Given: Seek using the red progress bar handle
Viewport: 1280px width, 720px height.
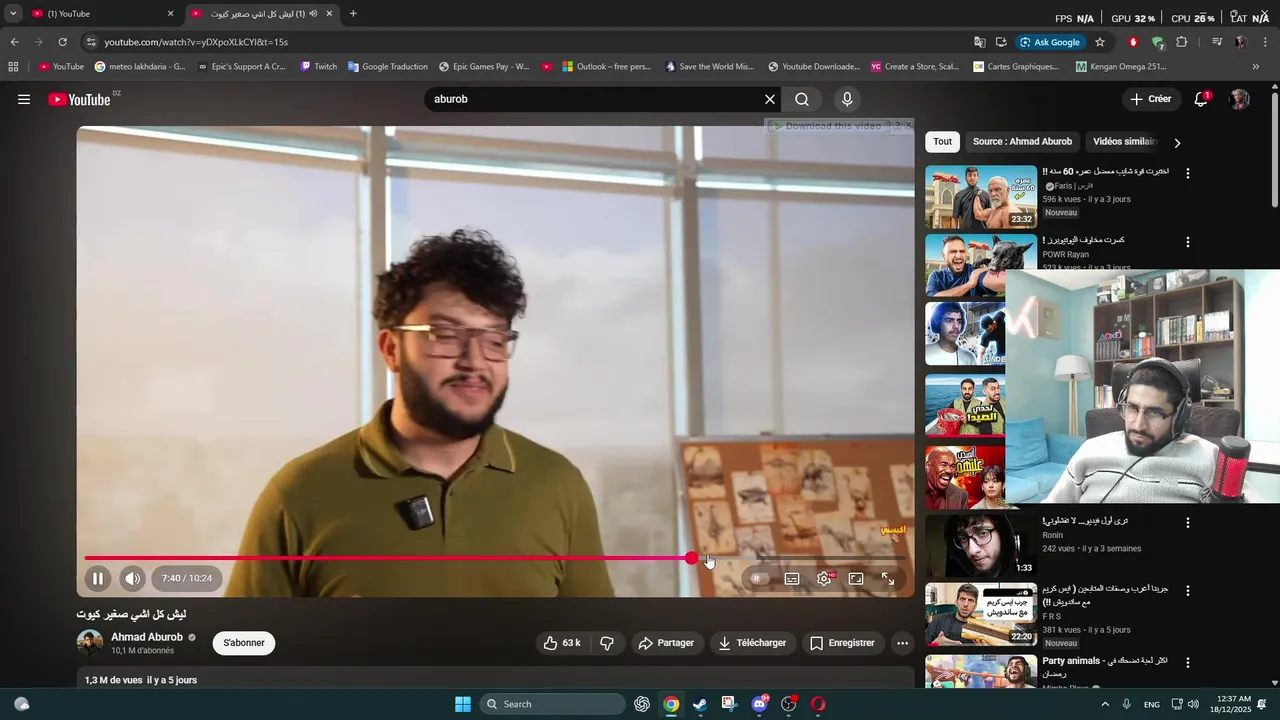Looking at the screenshot, I should coord(692,558).
